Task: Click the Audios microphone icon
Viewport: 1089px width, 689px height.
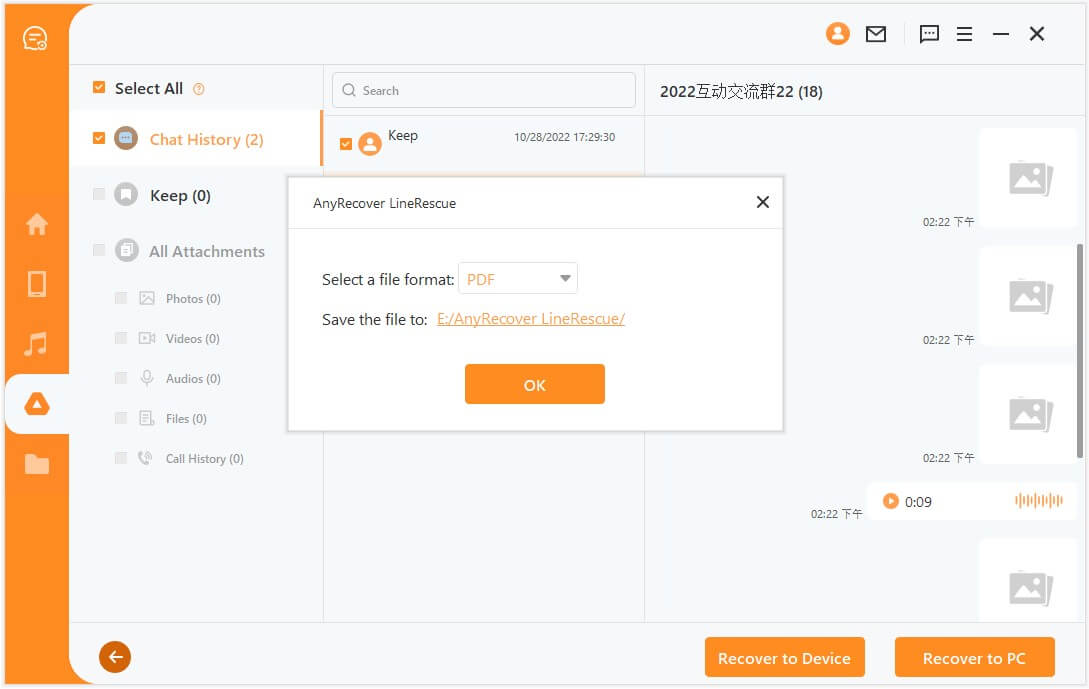Action: coord(147,378)
